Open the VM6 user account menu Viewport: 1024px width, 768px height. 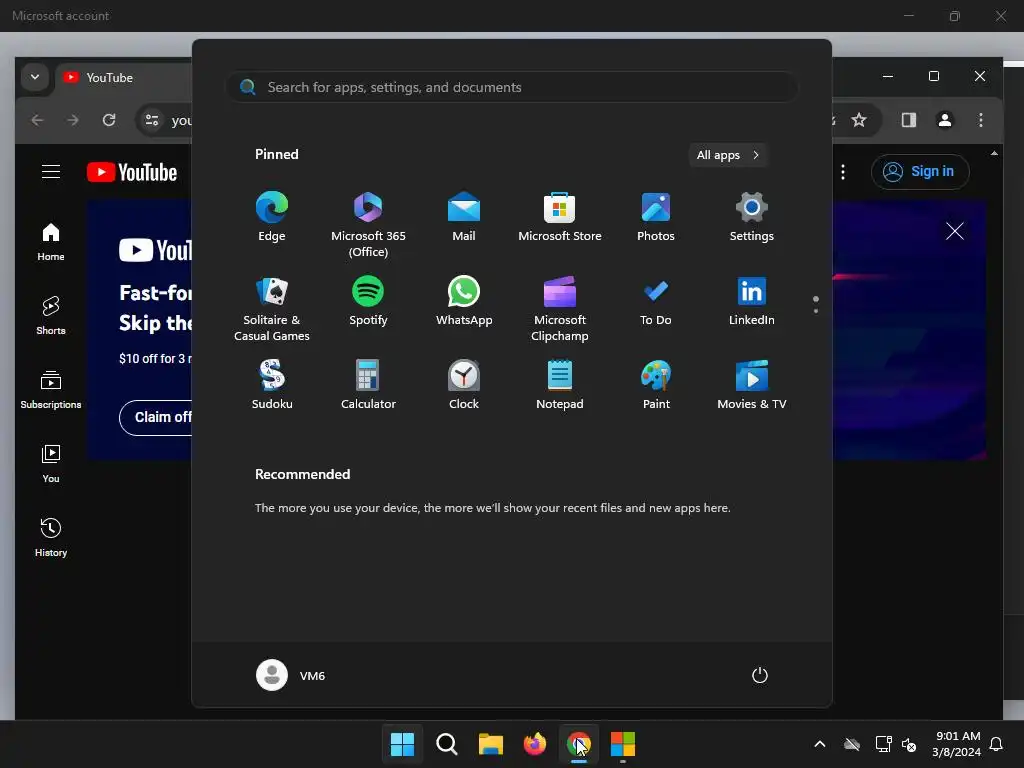[291, 675]
